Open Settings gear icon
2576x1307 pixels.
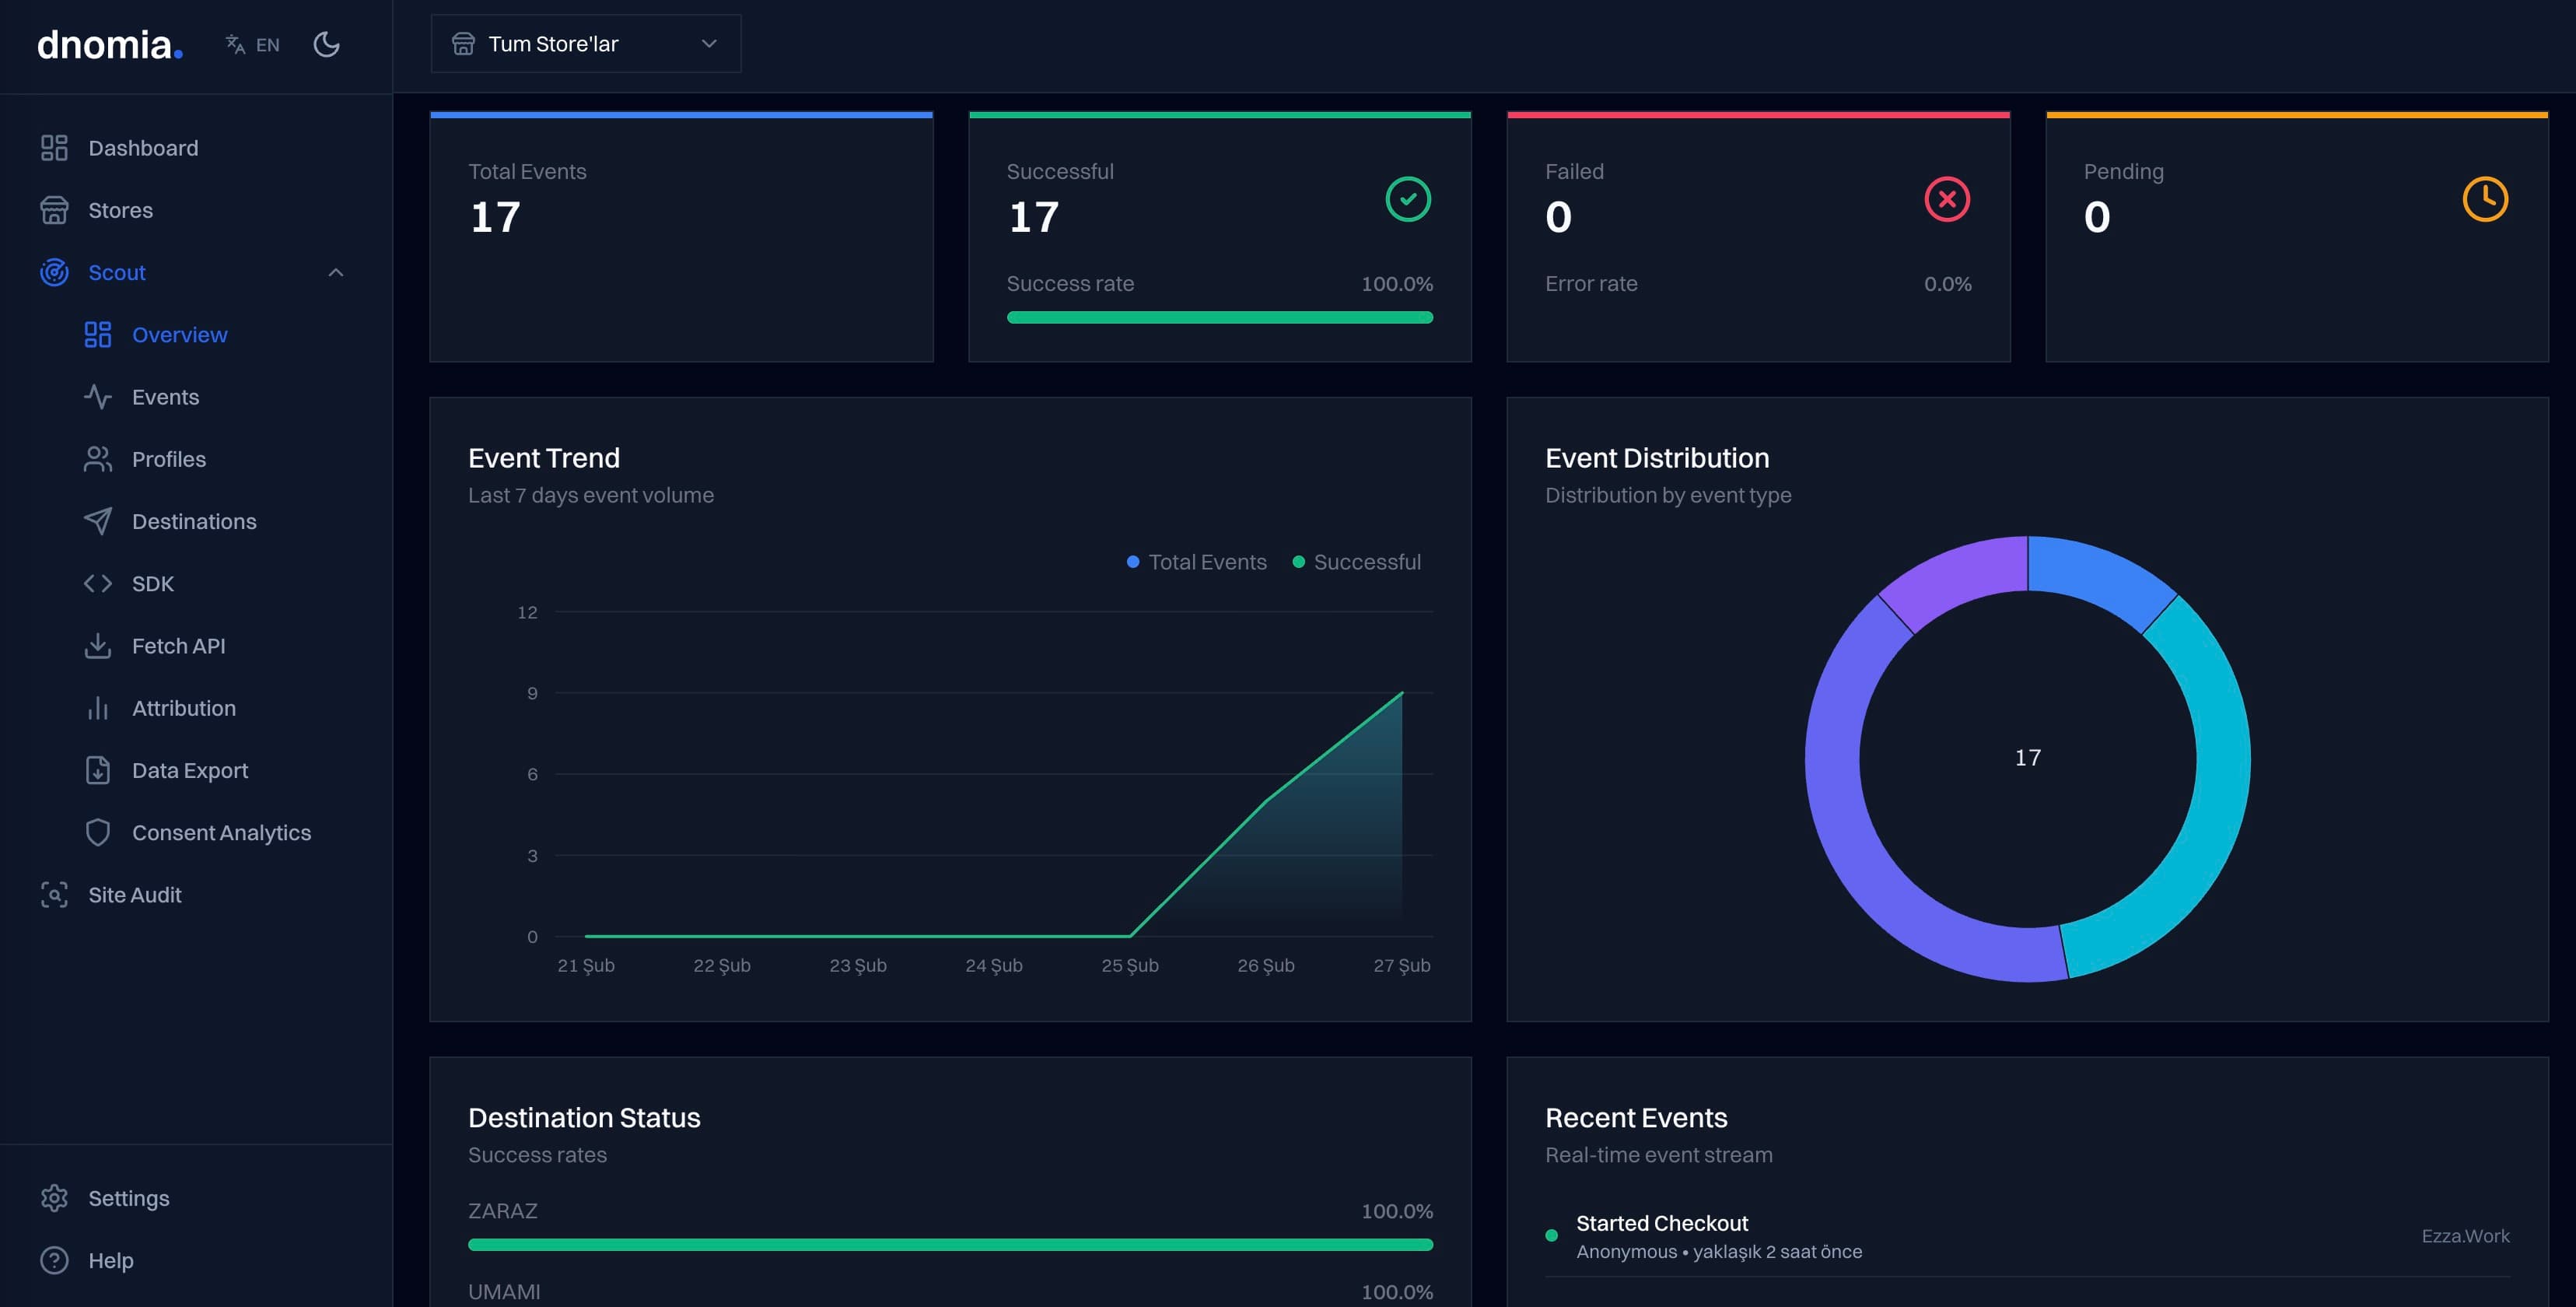click(x=54, y=1198)
